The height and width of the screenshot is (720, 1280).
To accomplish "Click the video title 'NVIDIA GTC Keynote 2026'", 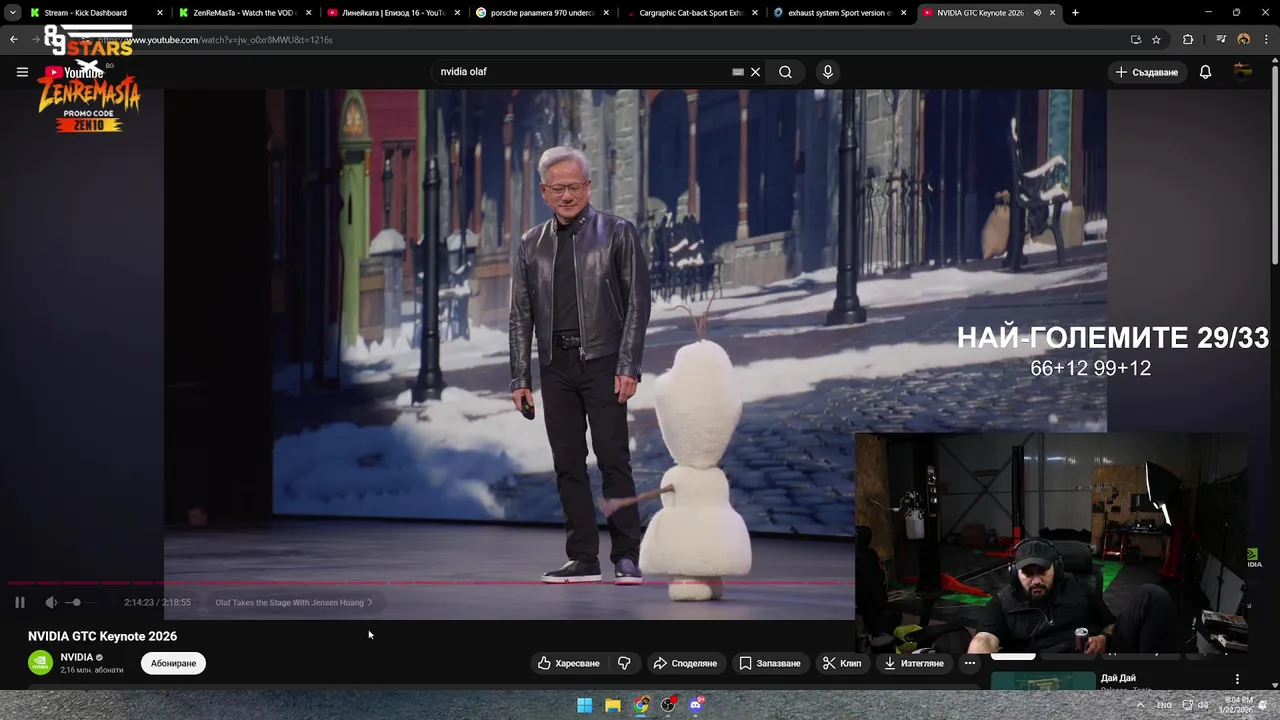I will 102,636.
